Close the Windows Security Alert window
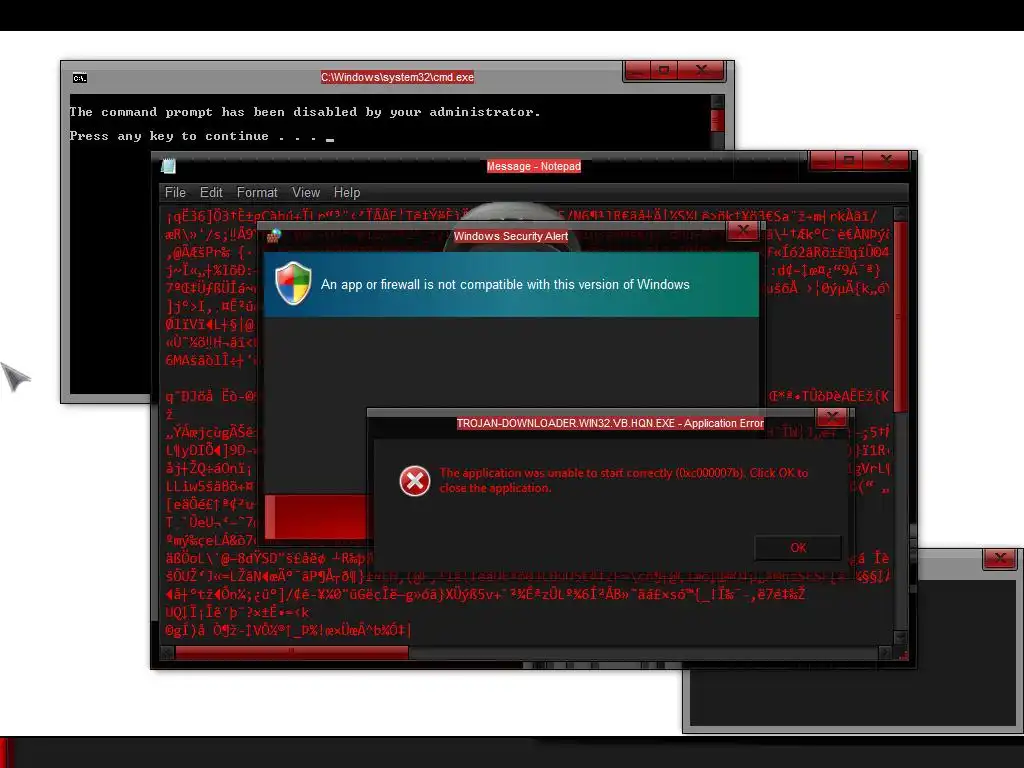Image resolution: width=1024 pixels, height=768 pixels. 743,231
